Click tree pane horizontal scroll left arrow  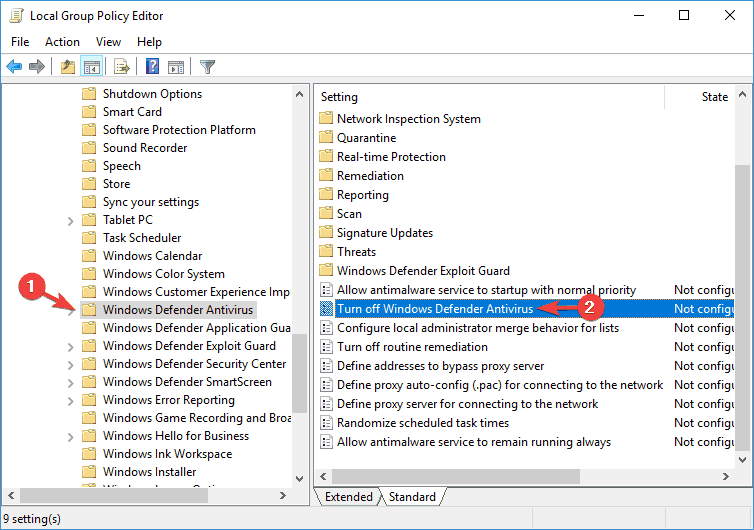[11, 495]
